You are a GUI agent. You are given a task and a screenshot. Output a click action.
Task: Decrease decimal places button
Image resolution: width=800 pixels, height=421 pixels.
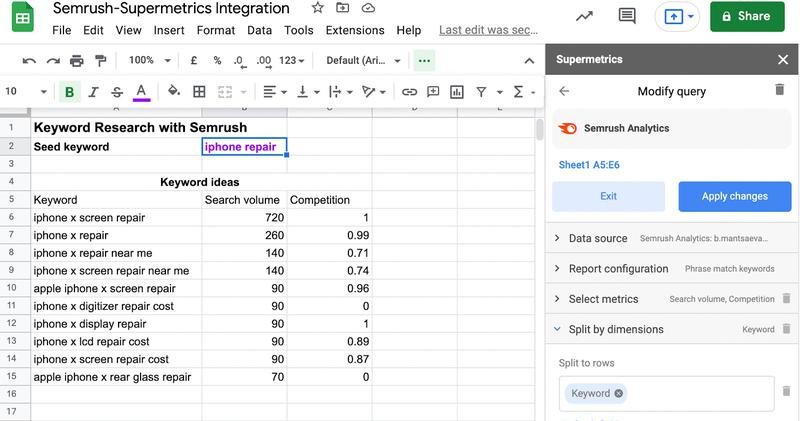click(x=240, y=61)
